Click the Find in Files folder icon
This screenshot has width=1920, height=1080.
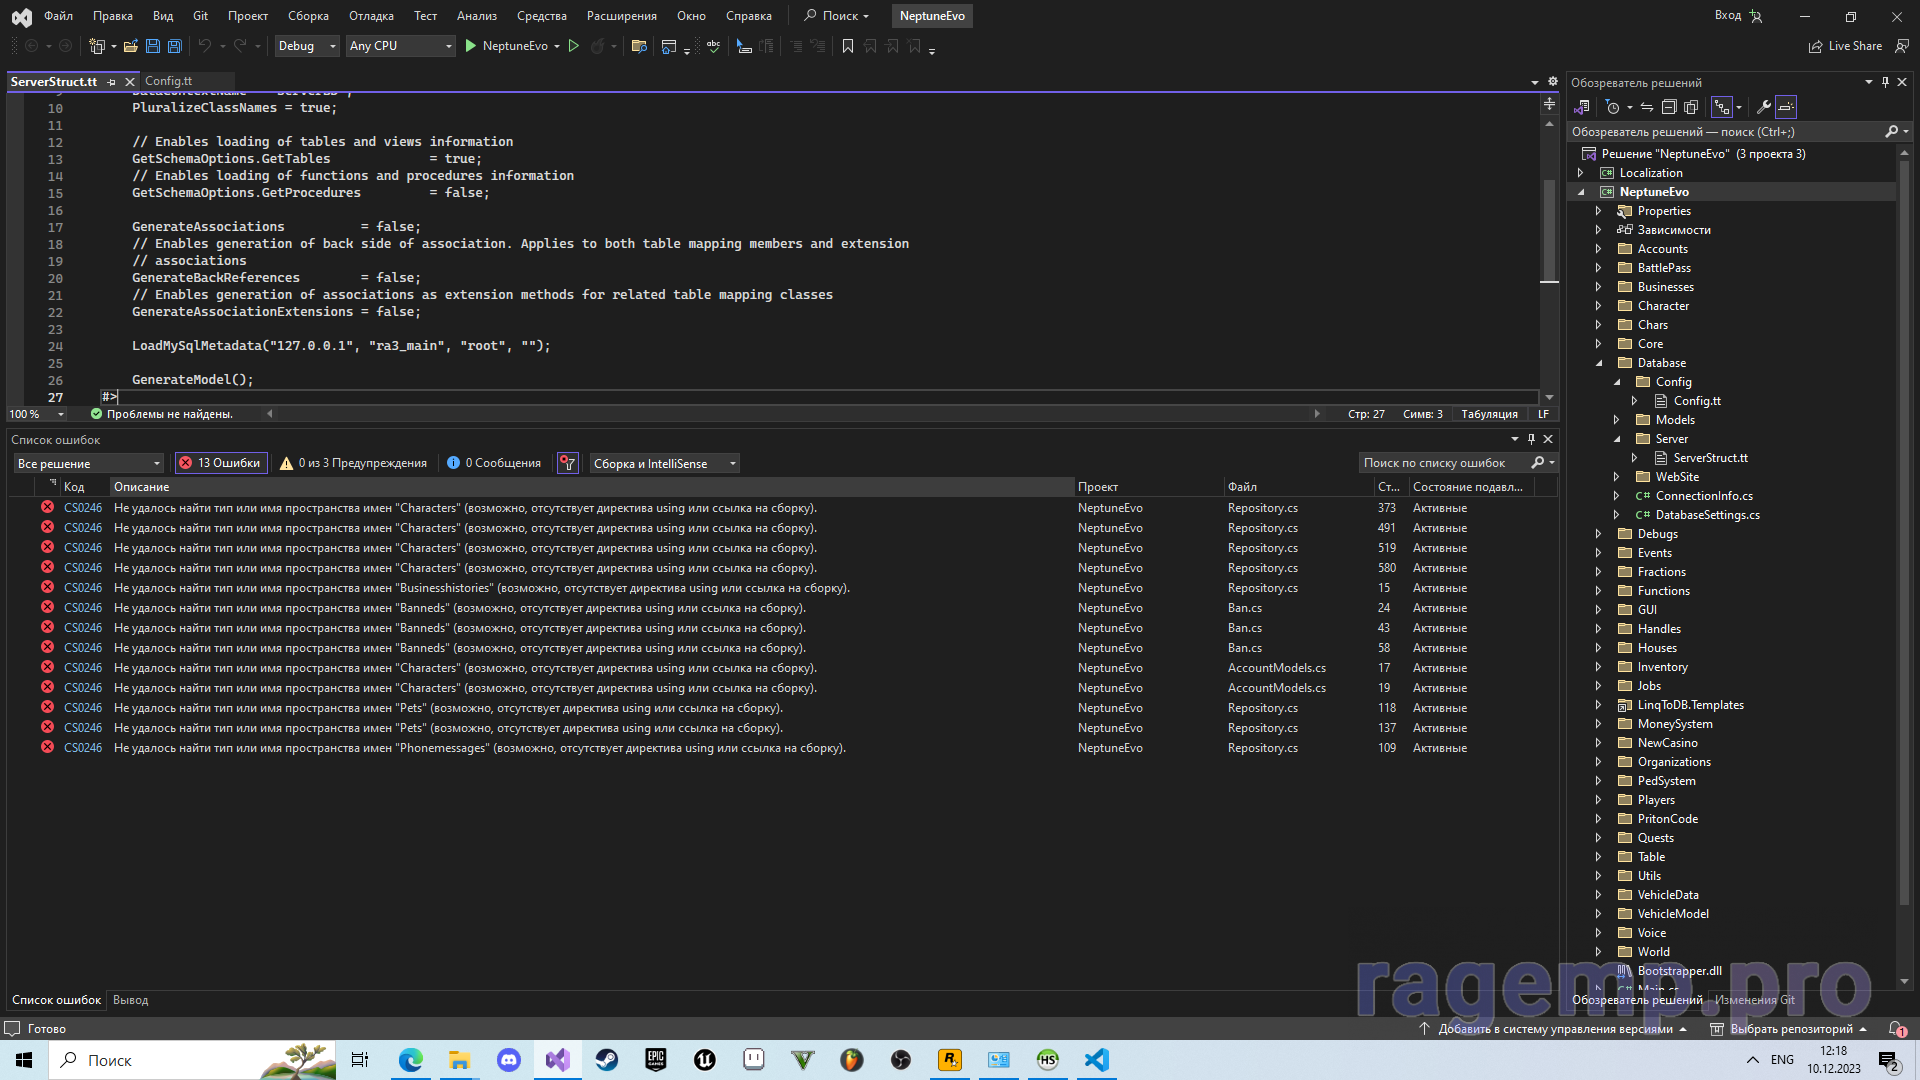pos(639,46)
